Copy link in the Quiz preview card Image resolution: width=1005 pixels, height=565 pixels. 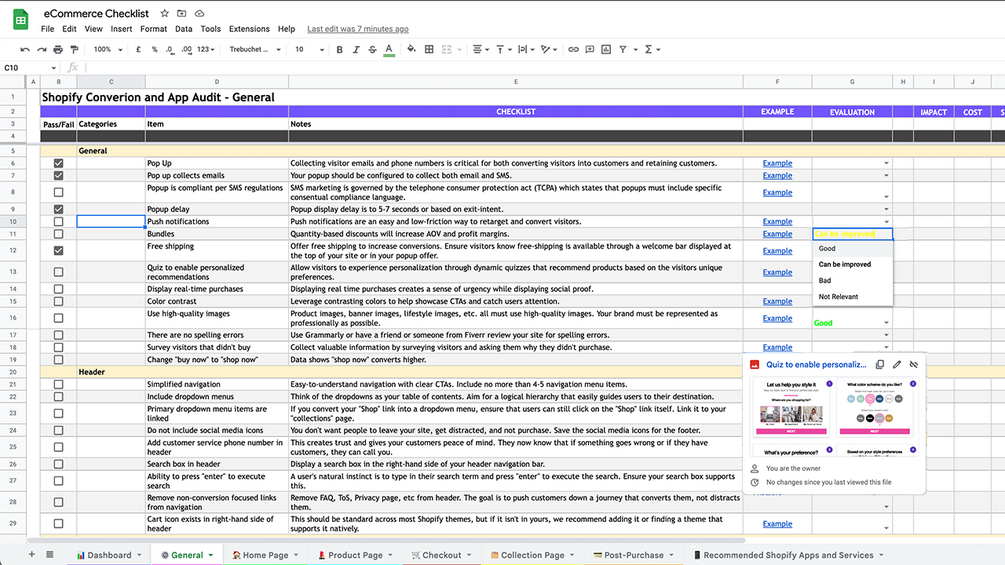[x=880, y=364]
